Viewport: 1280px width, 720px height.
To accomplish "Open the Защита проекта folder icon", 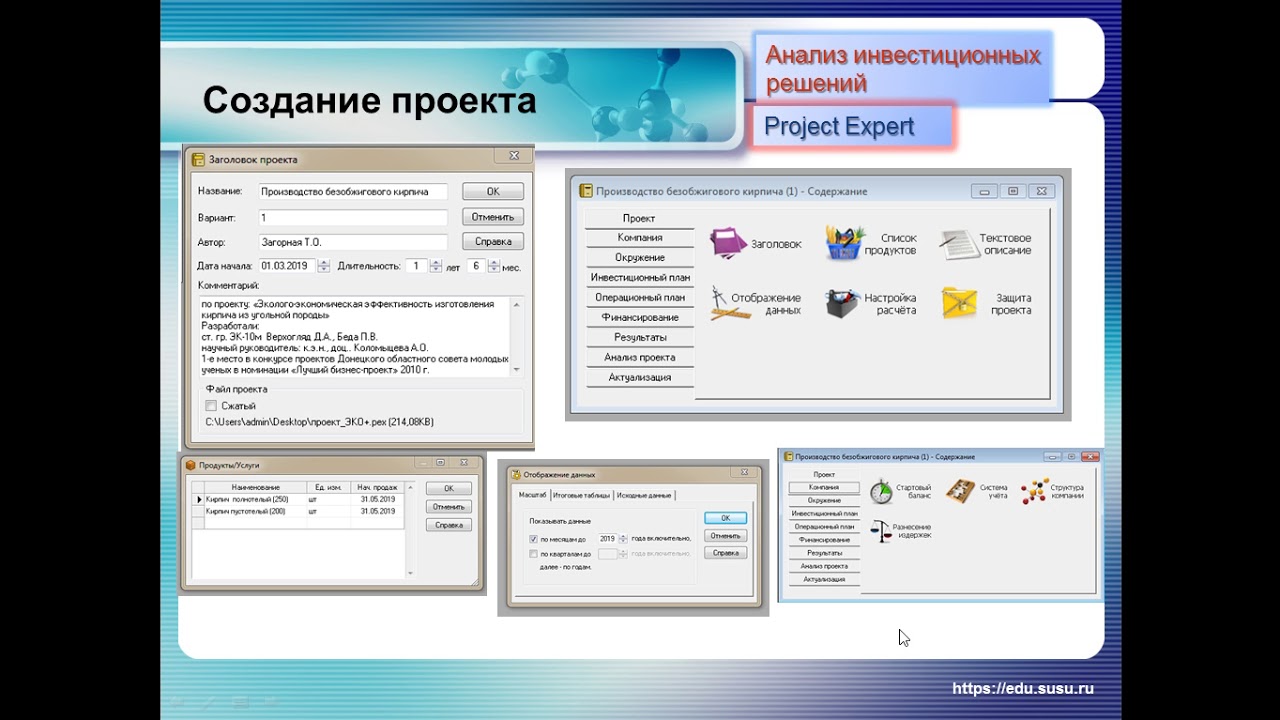I will (958, 303).
